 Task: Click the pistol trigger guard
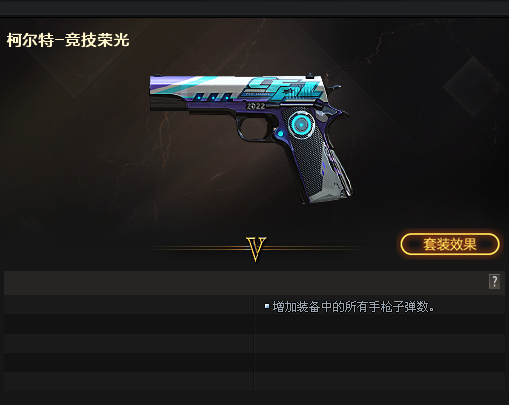coord(254,128)
